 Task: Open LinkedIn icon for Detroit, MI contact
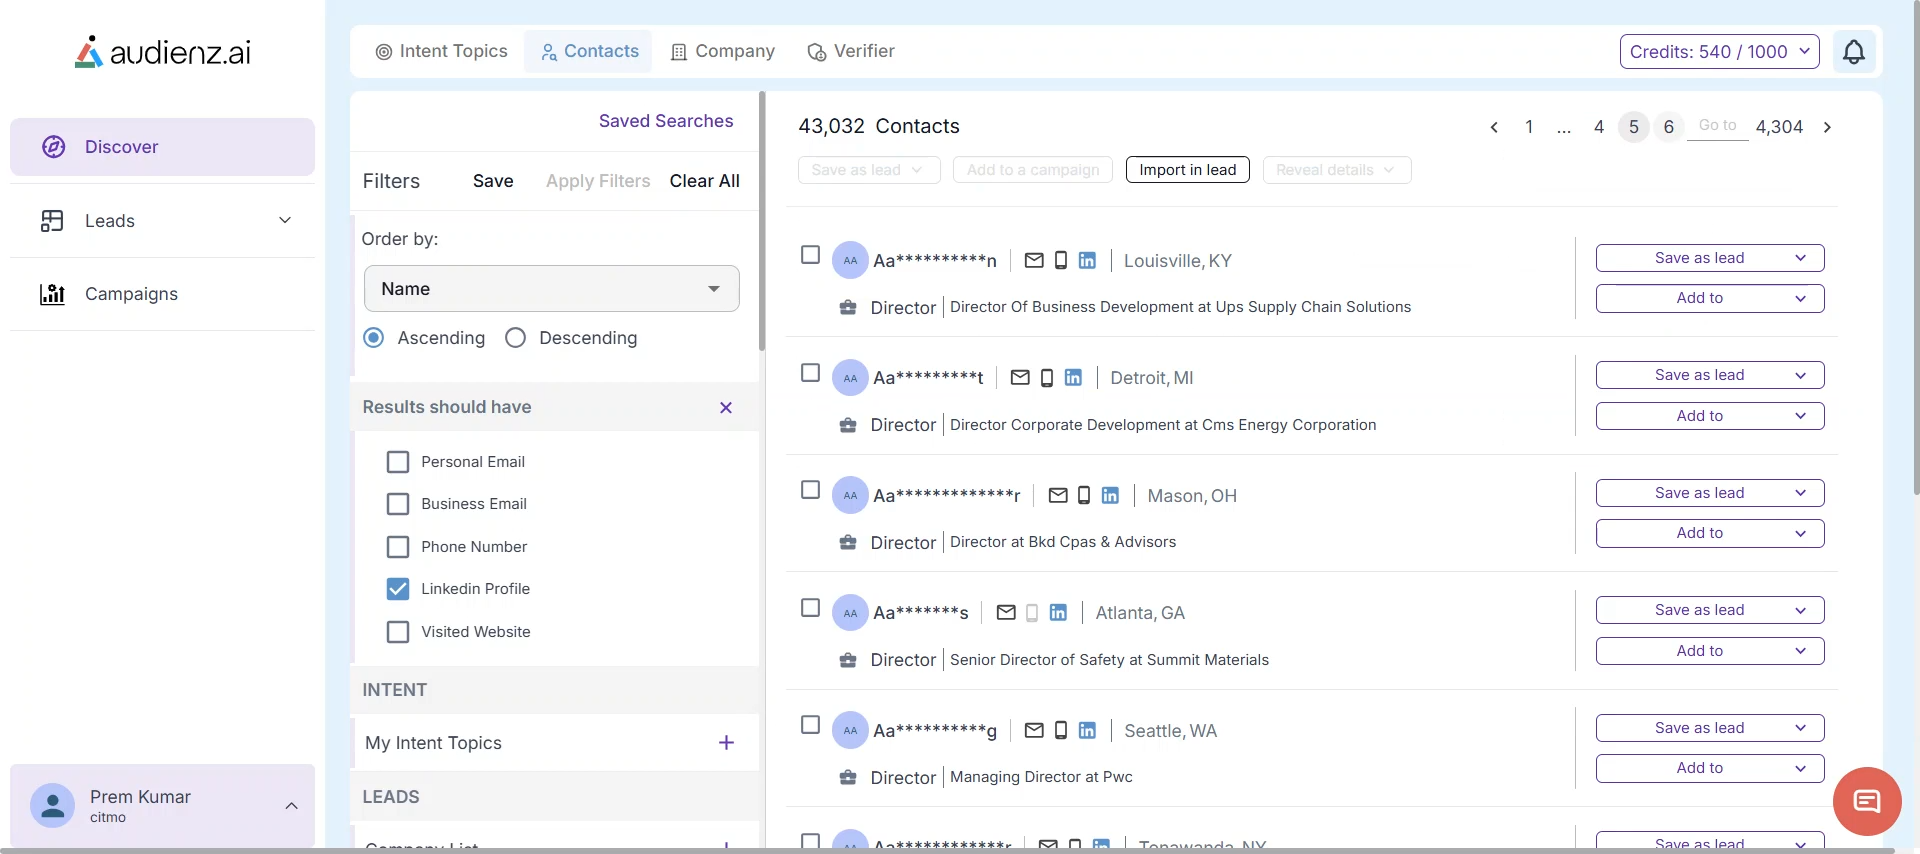[1073, 378]
